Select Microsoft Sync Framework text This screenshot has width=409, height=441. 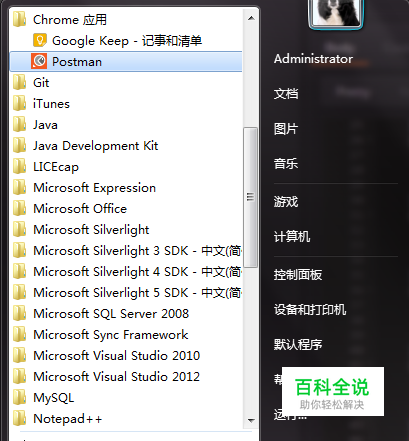111,335
